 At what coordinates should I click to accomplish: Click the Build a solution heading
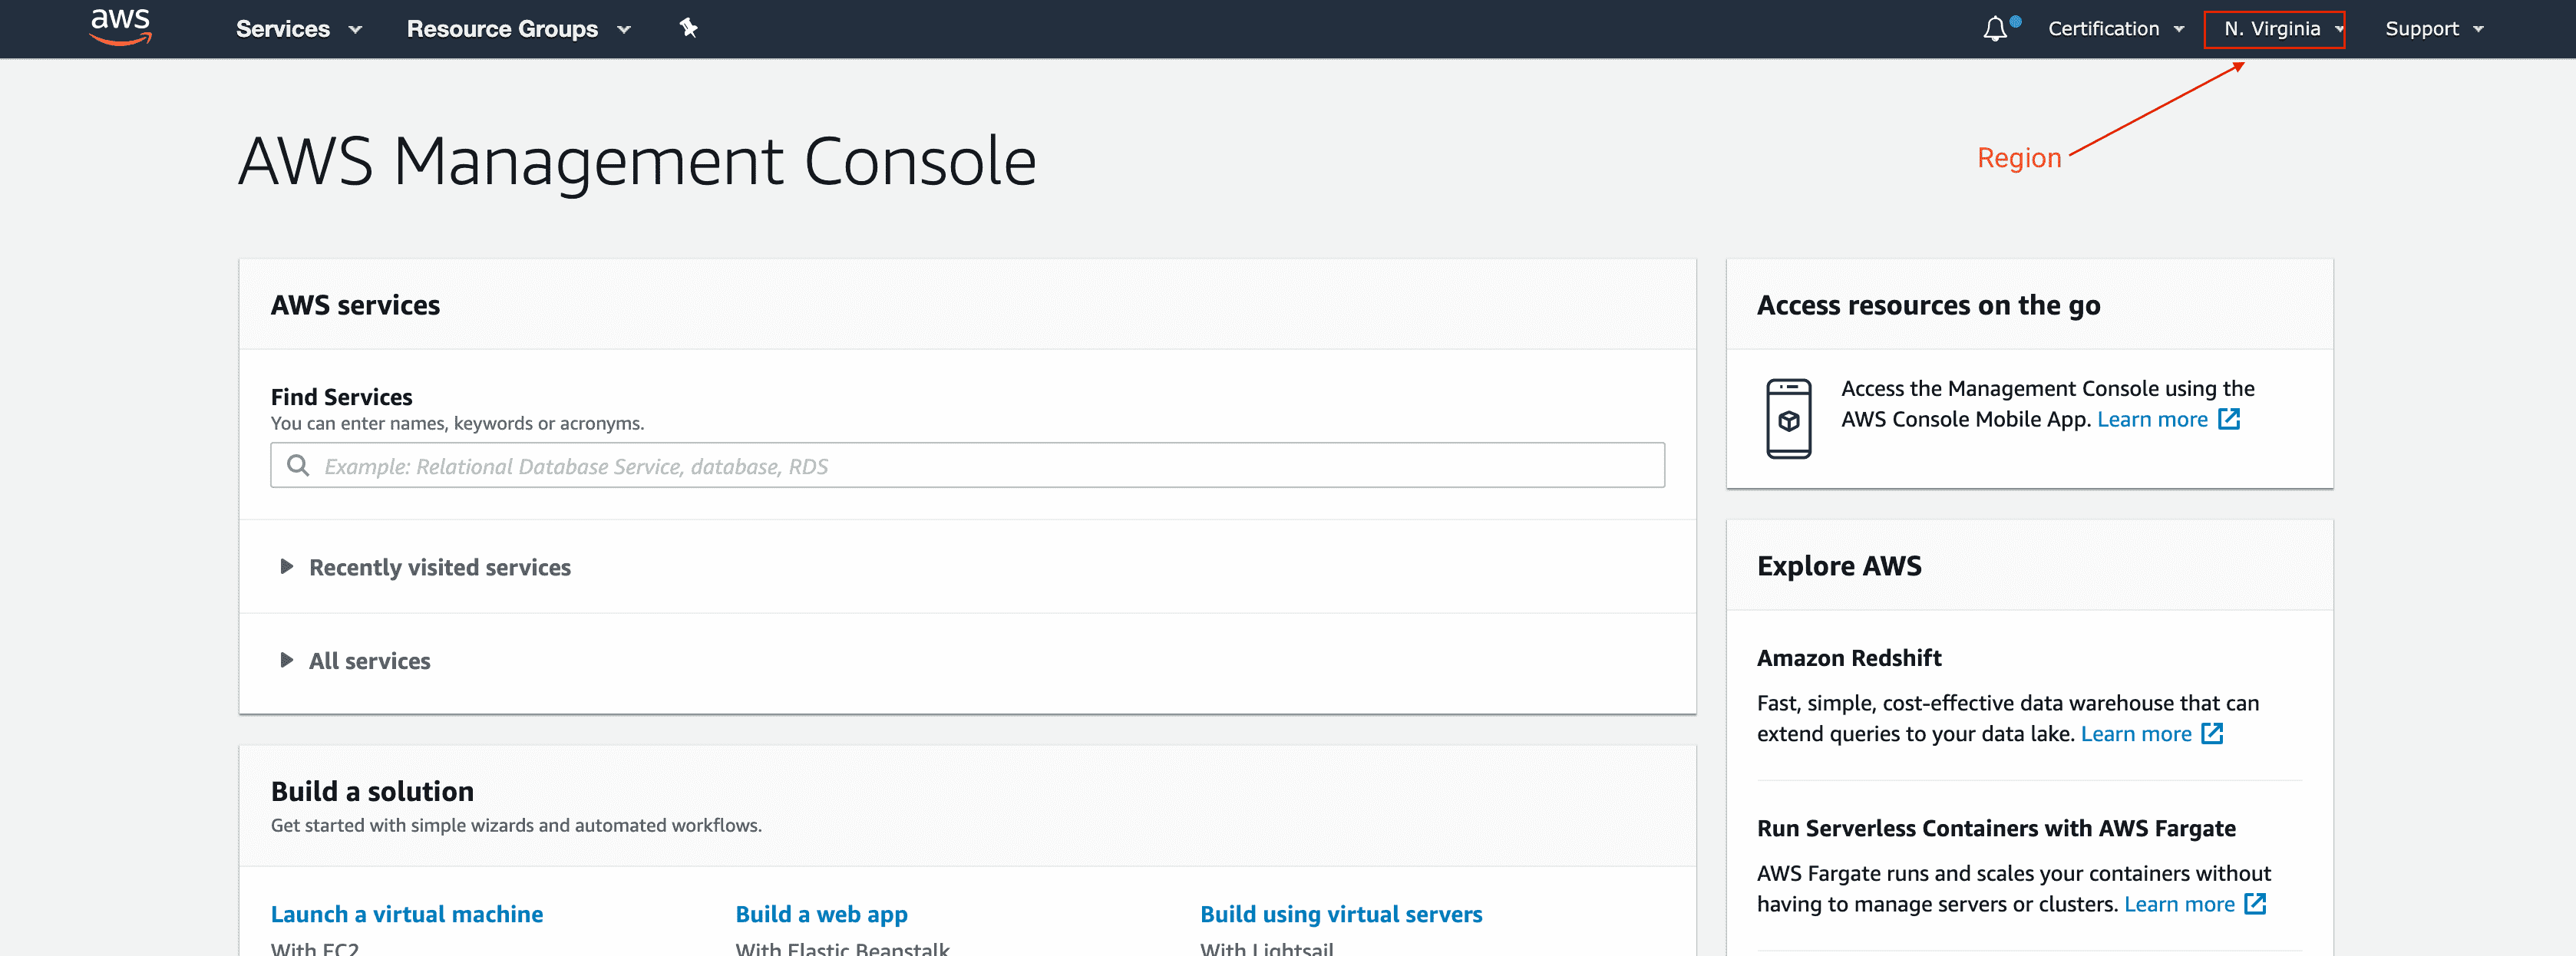372,791
